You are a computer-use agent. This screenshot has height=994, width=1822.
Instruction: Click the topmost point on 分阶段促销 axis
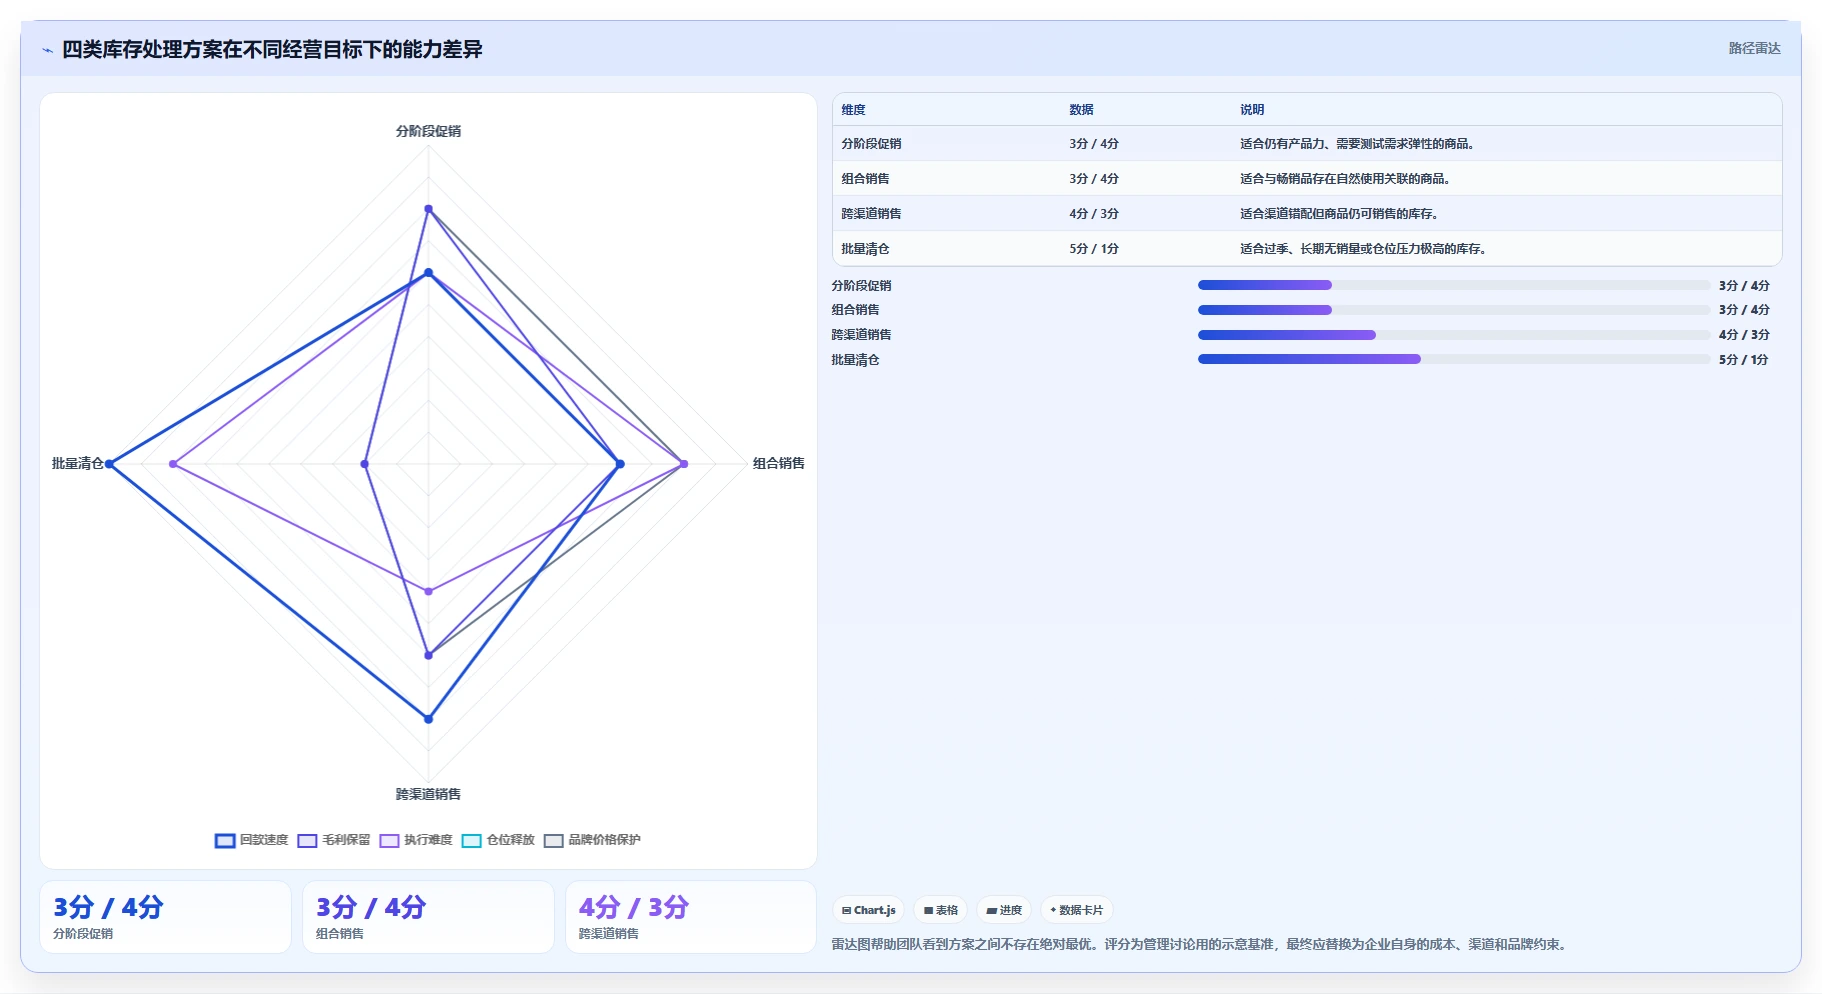pos(428,209)
